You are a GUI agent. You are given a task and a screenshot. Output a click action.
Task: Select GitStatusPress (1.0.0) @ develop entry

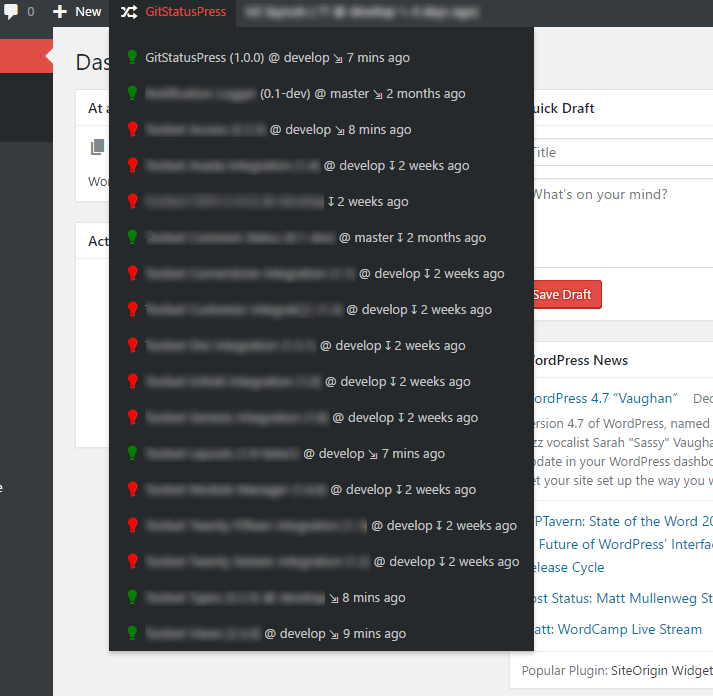click(277, 58)
